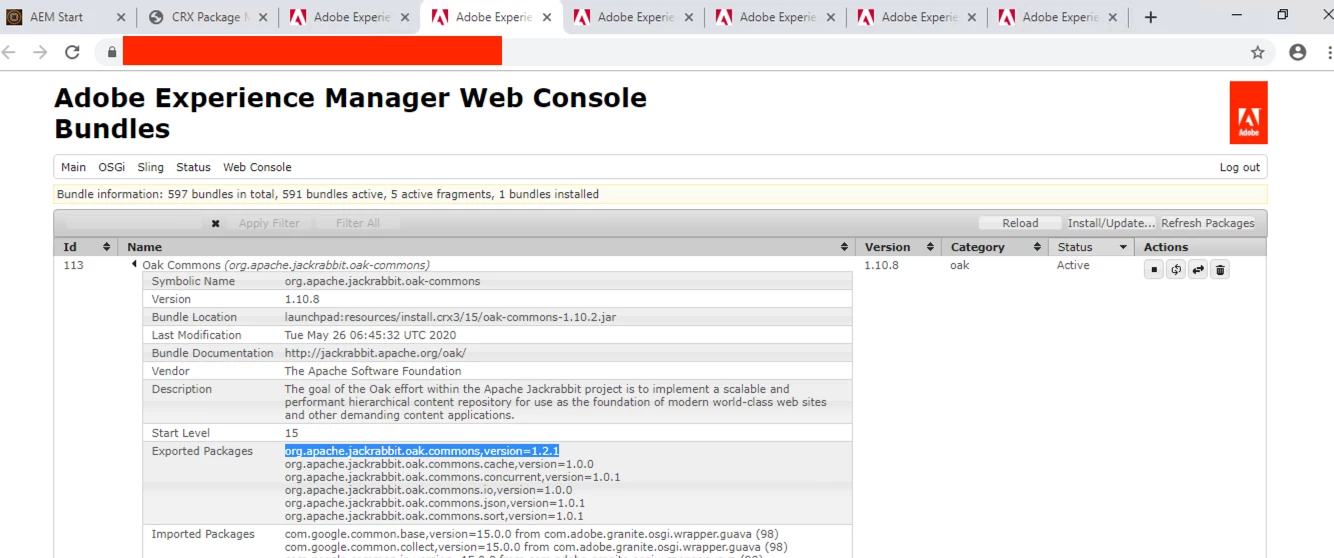Open the Web Console menu

point(257,167)
